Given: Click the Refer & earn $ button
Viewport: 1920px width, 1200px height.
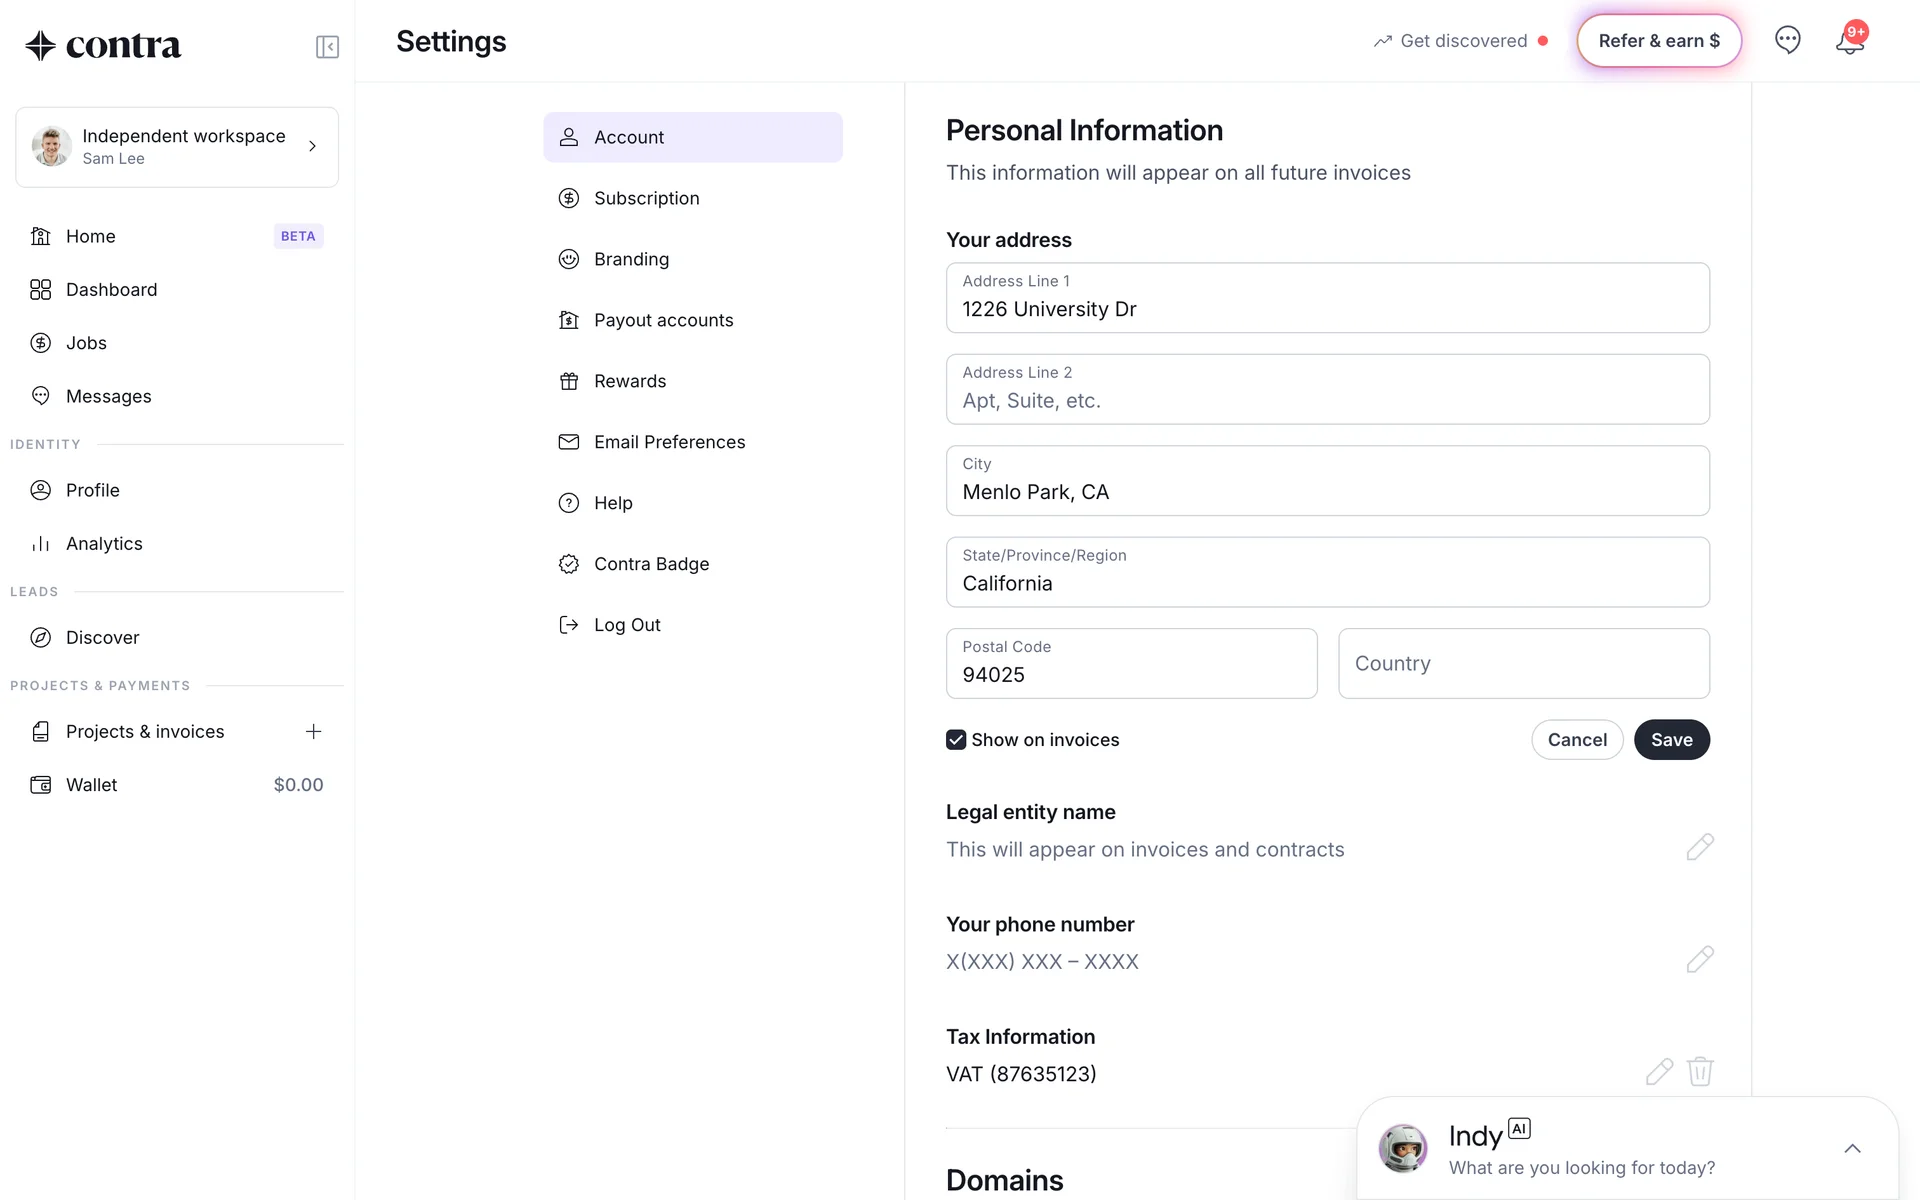Looking at the screenshot, I should (x=1658, y=41).
